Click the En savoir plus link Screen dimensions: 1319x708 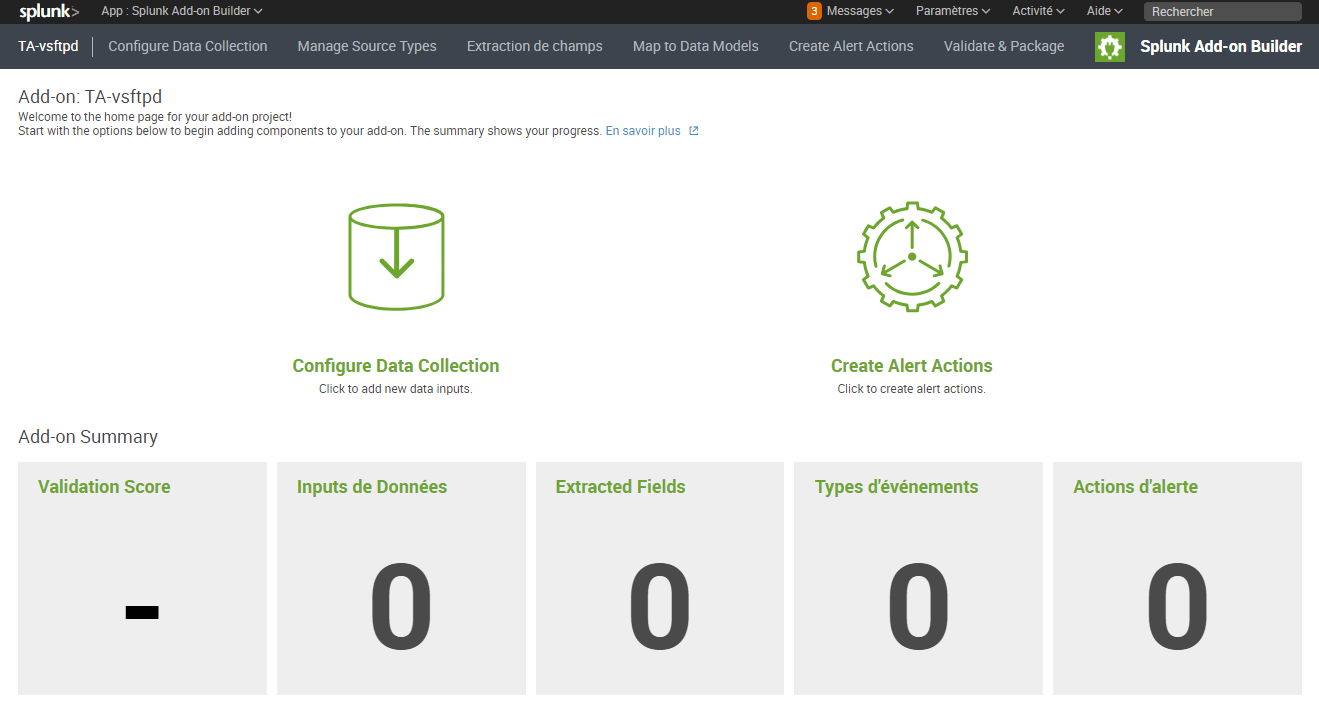645,130
